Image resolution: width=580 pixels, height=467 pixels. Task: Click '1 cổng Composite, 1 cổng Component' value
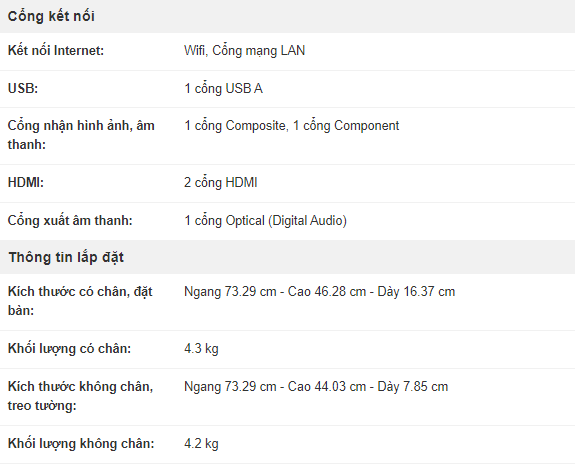coord(292,126)
